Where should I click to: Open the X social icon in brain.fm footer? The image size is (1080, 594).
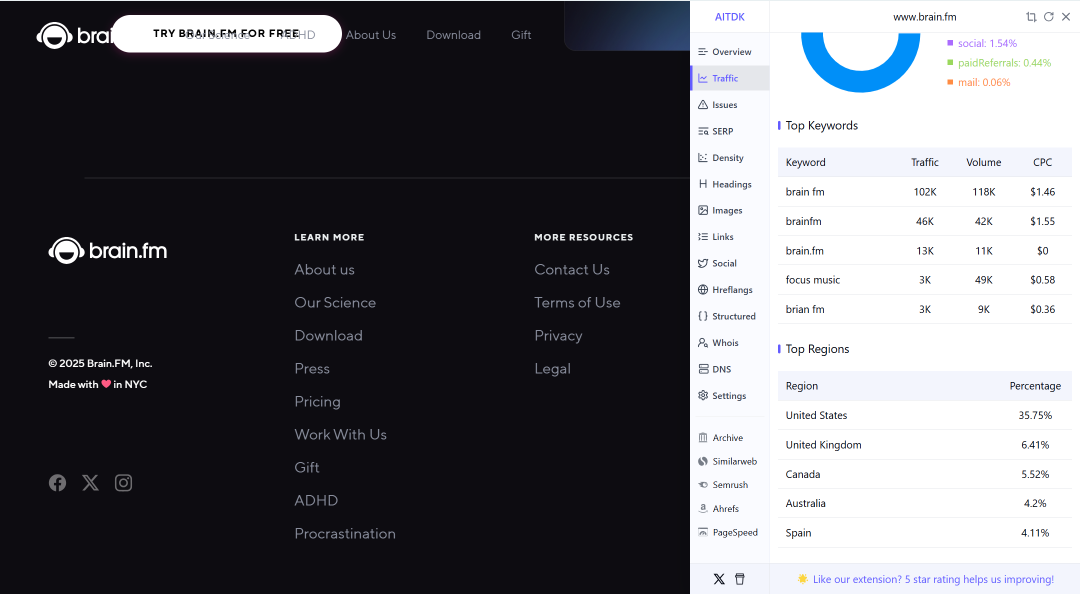tap(90, 483)
